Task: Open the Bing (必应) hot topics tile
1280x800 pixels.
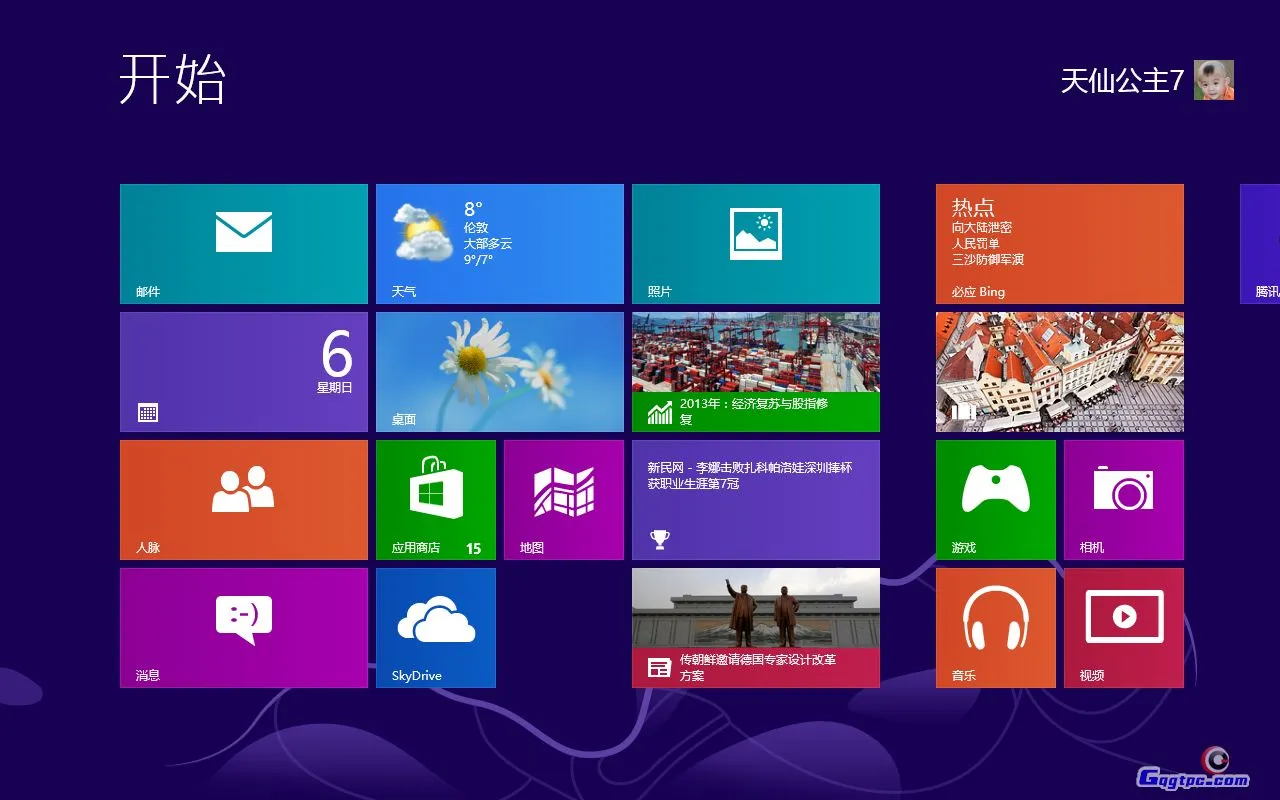Action: pos(1059,243)
